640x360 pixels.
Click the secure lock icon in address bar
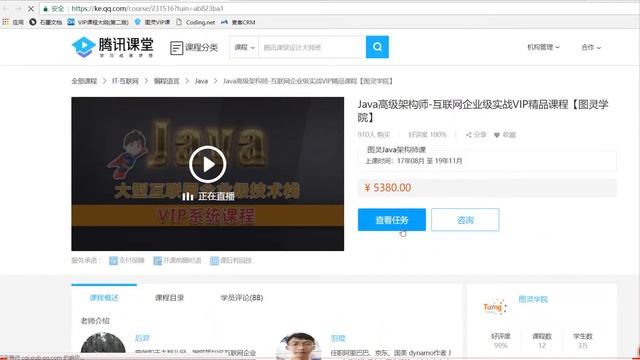click(x=45, y=8)
